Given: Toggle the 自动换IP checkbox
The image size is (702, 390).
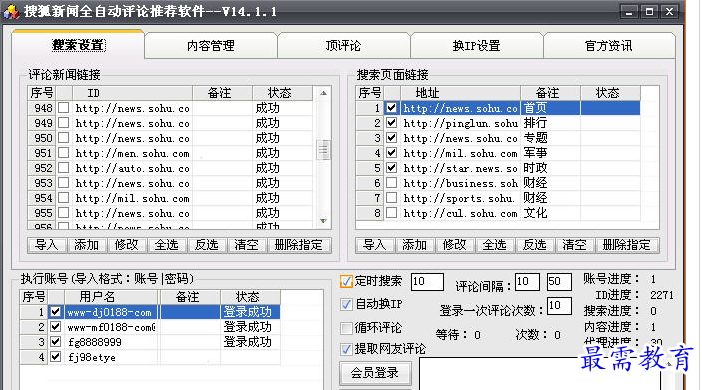Looking at the screenshot, I should pos(346,304).
